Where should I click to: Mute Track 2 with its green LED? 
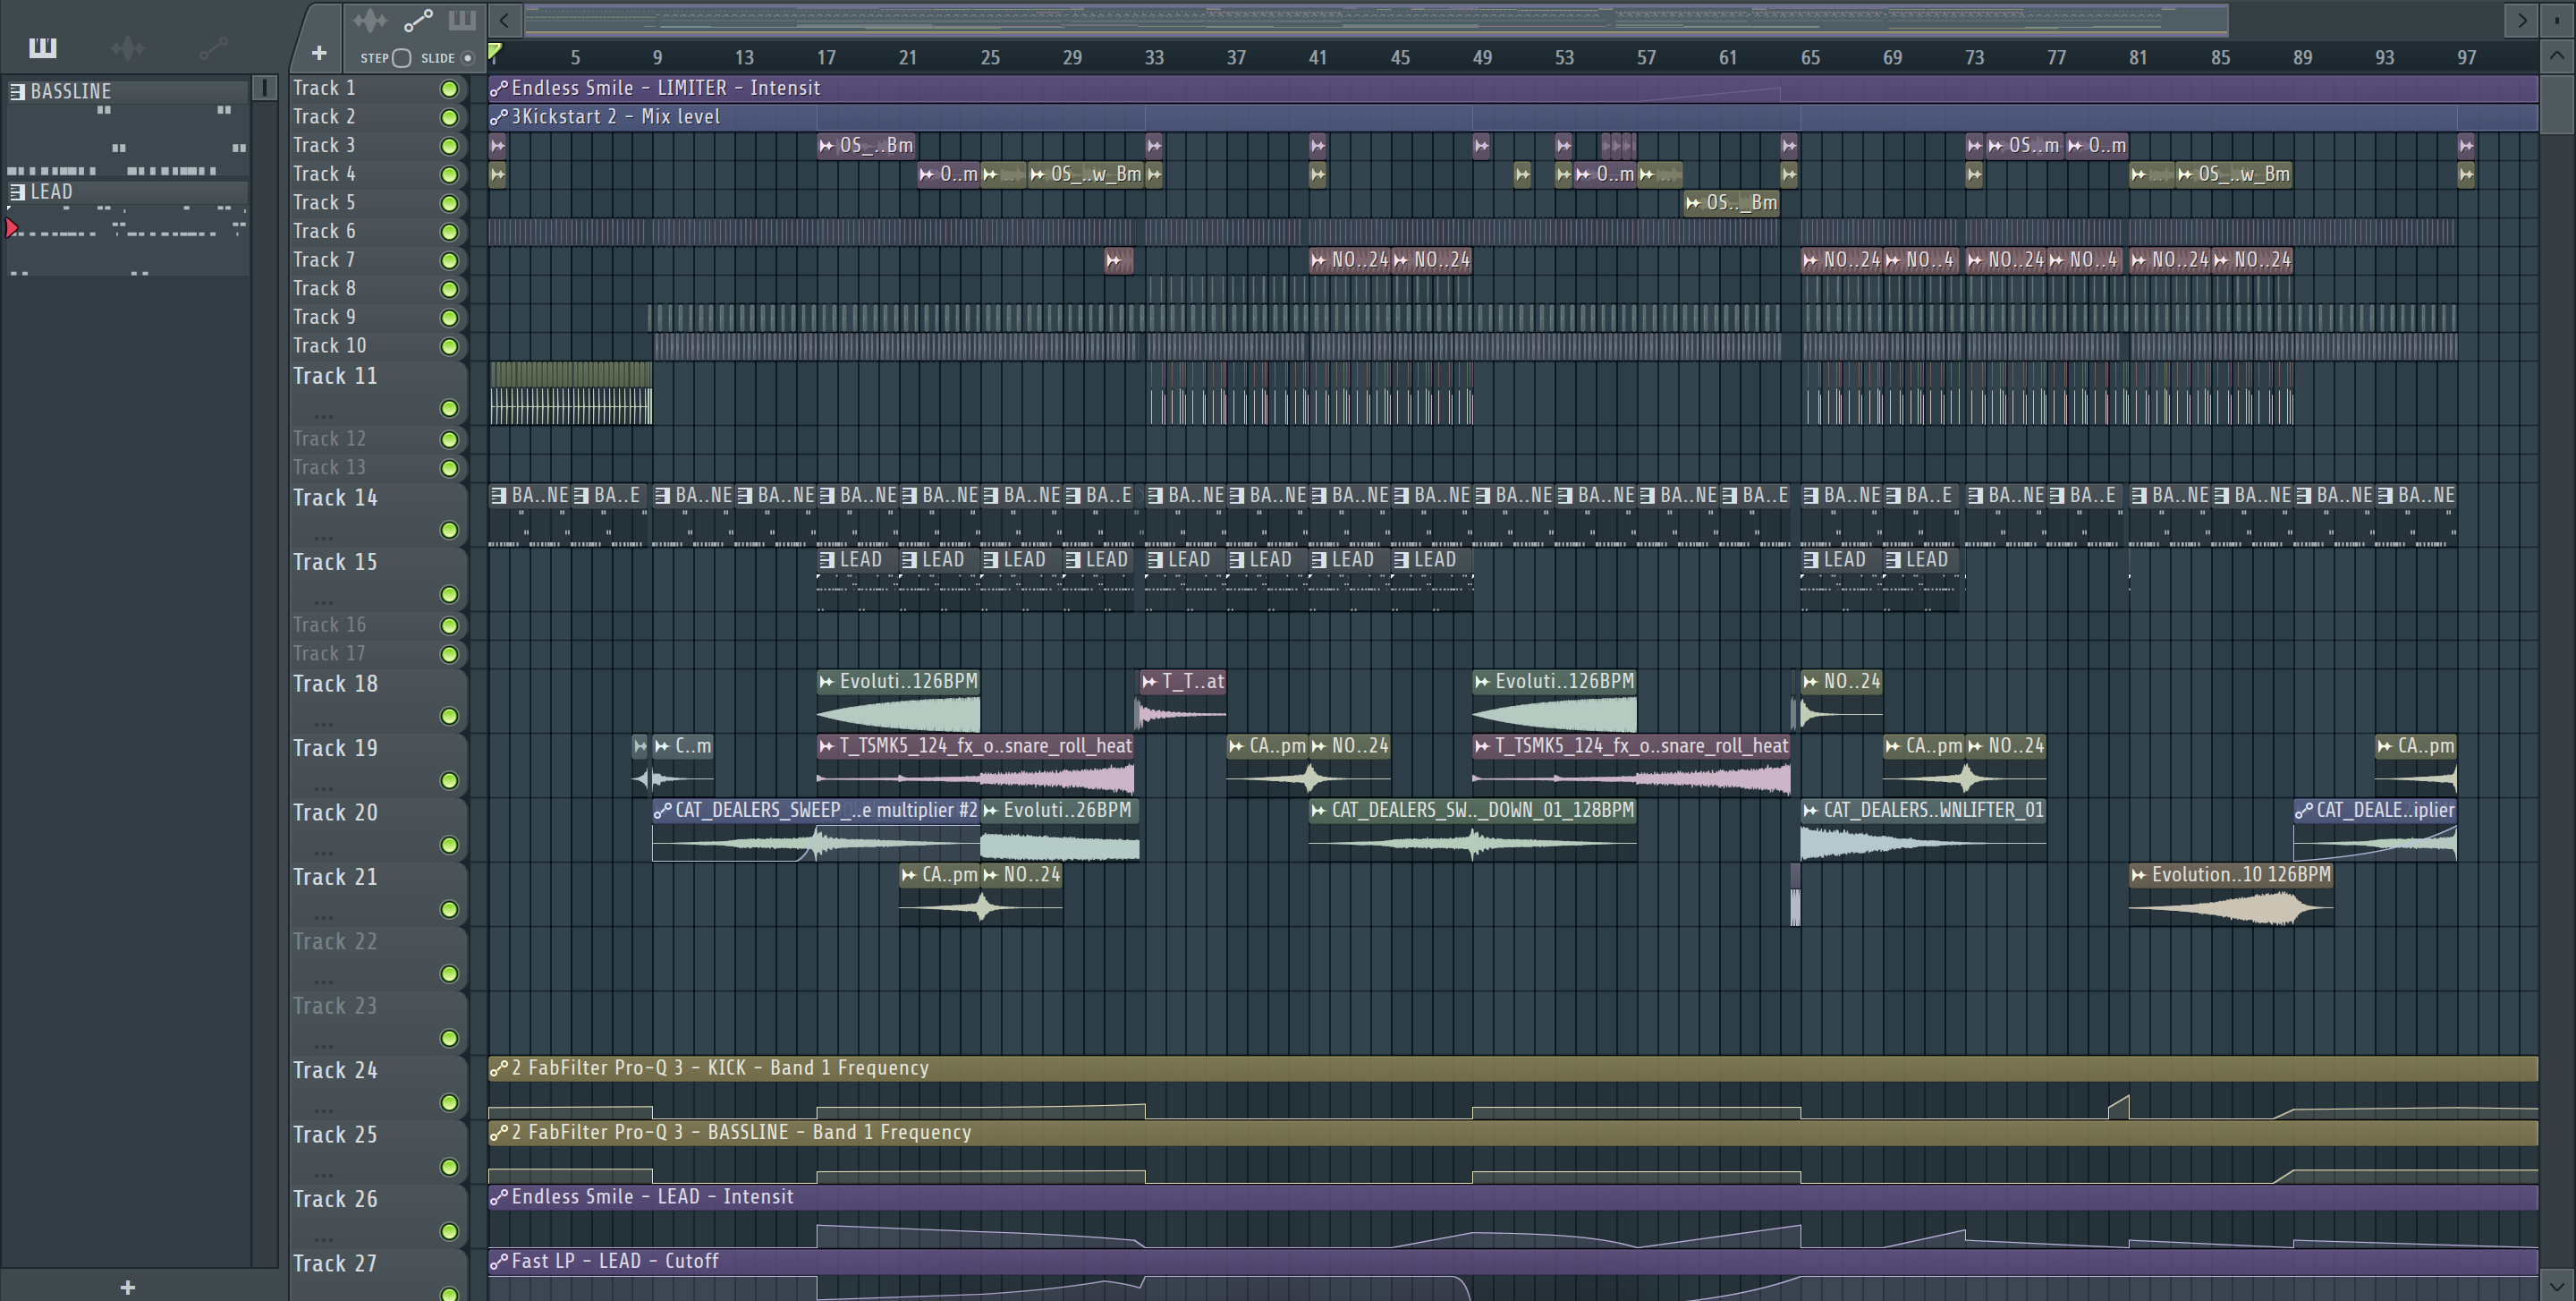coord(450,118)
